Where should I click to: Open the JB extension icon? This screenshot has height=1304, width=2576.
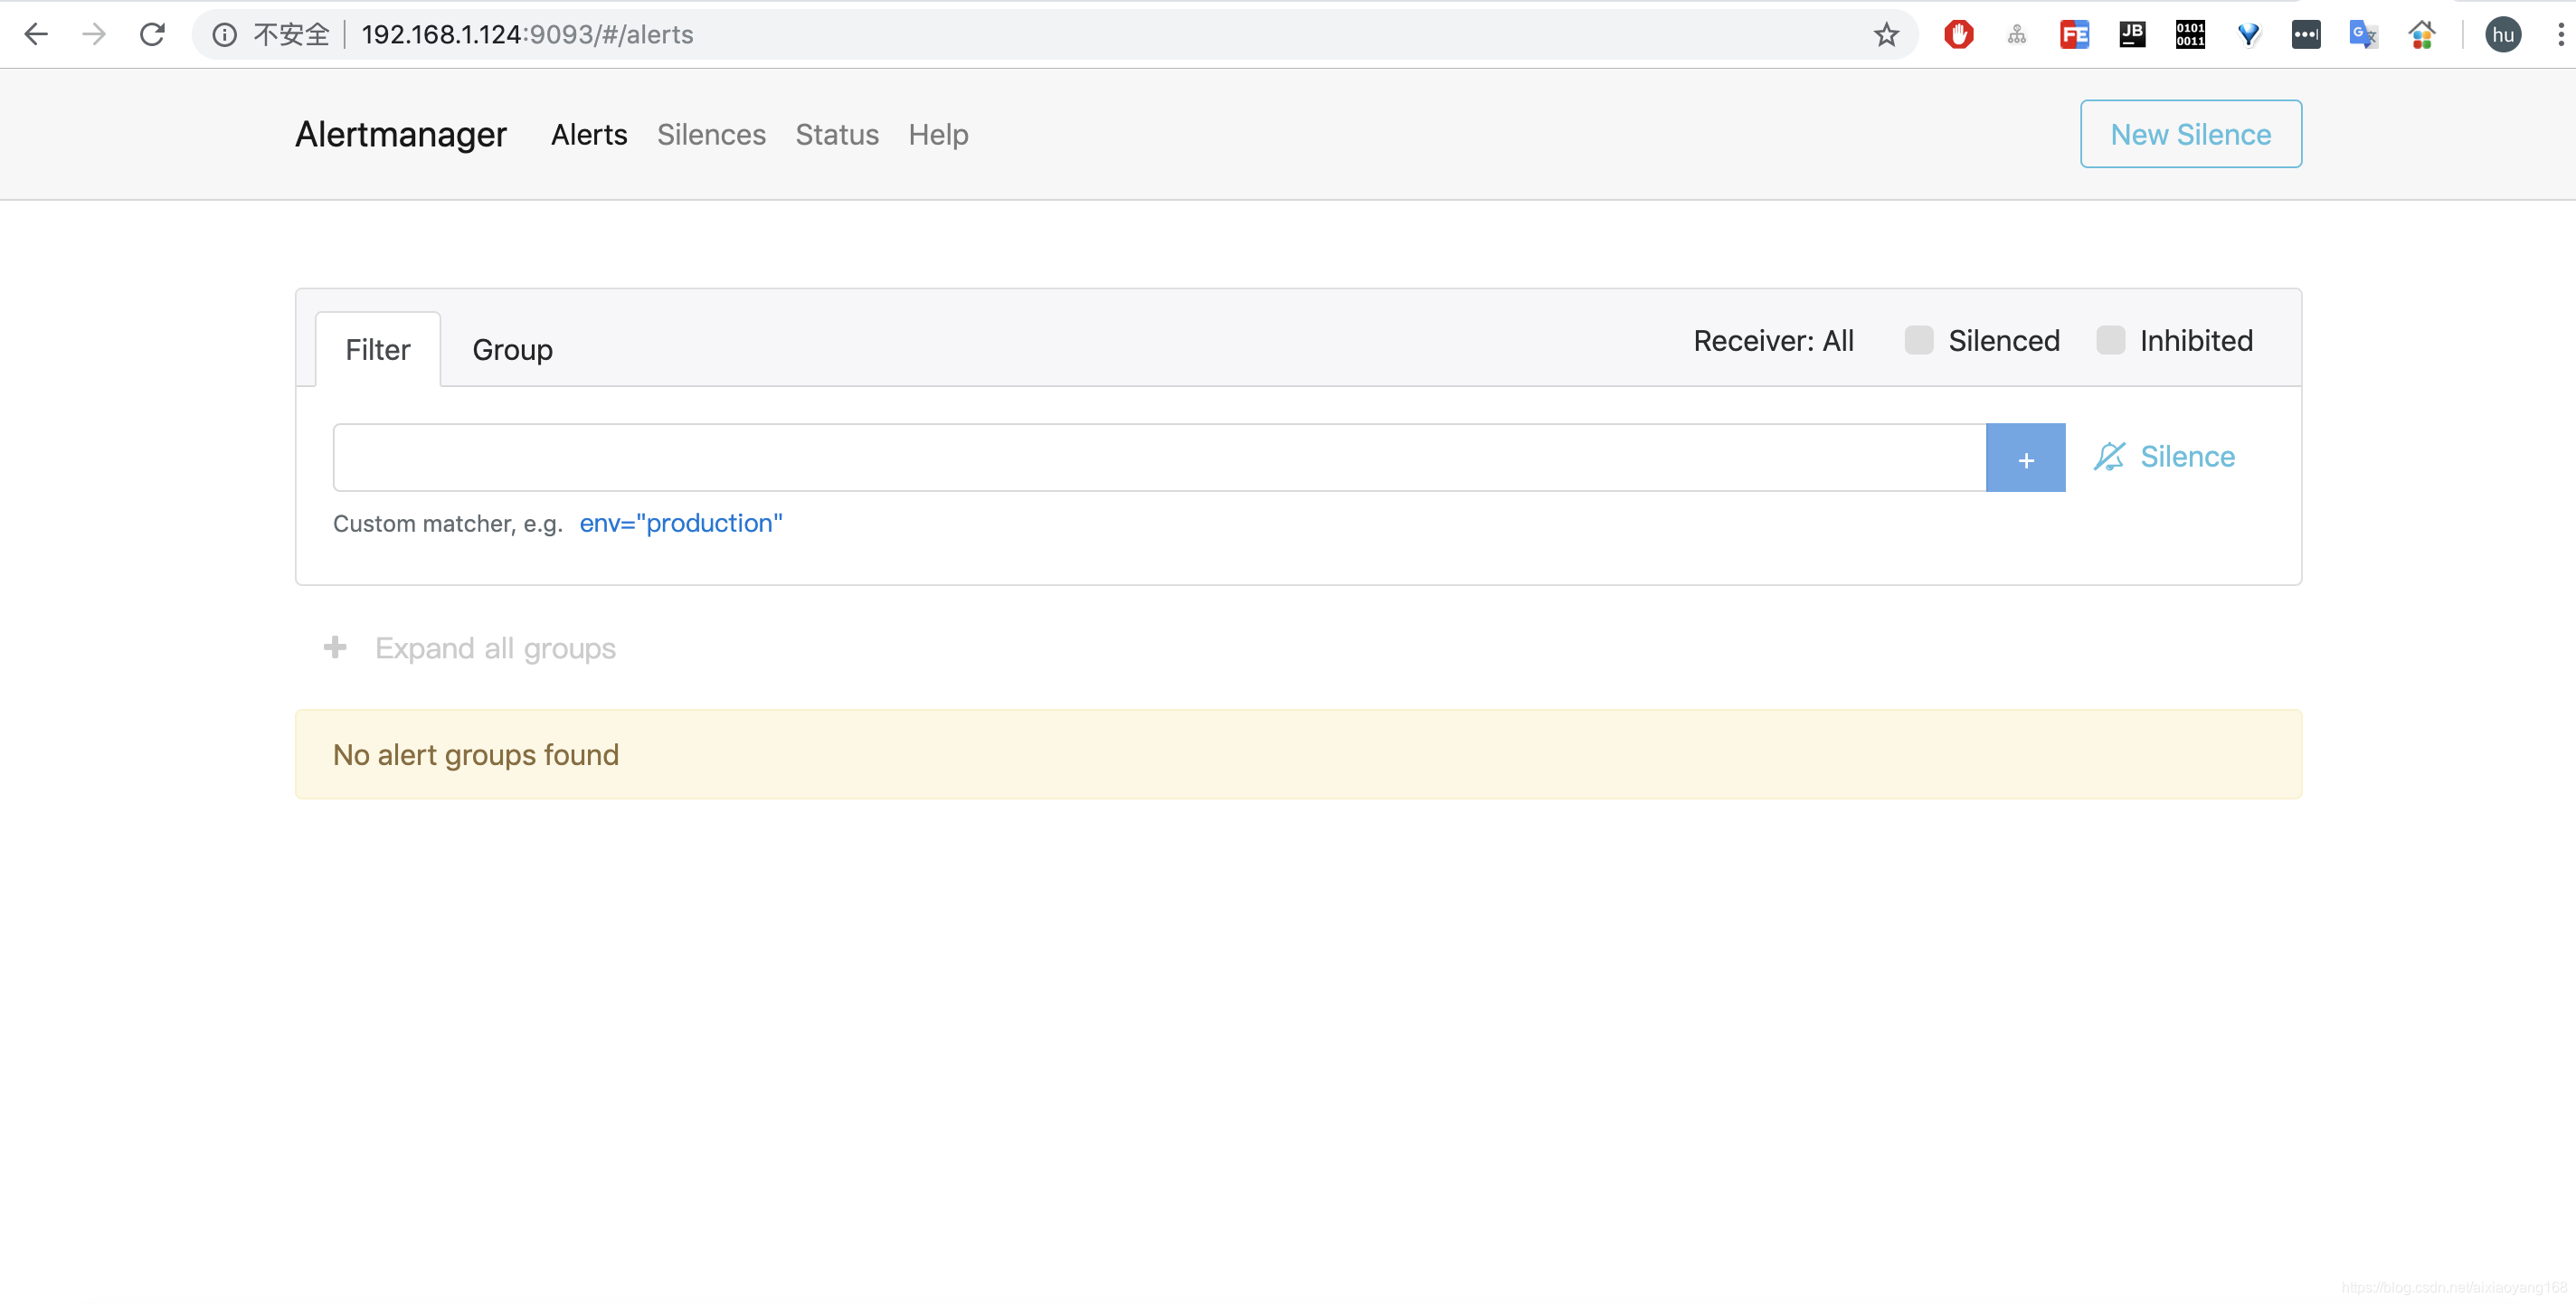(2132, 35)
